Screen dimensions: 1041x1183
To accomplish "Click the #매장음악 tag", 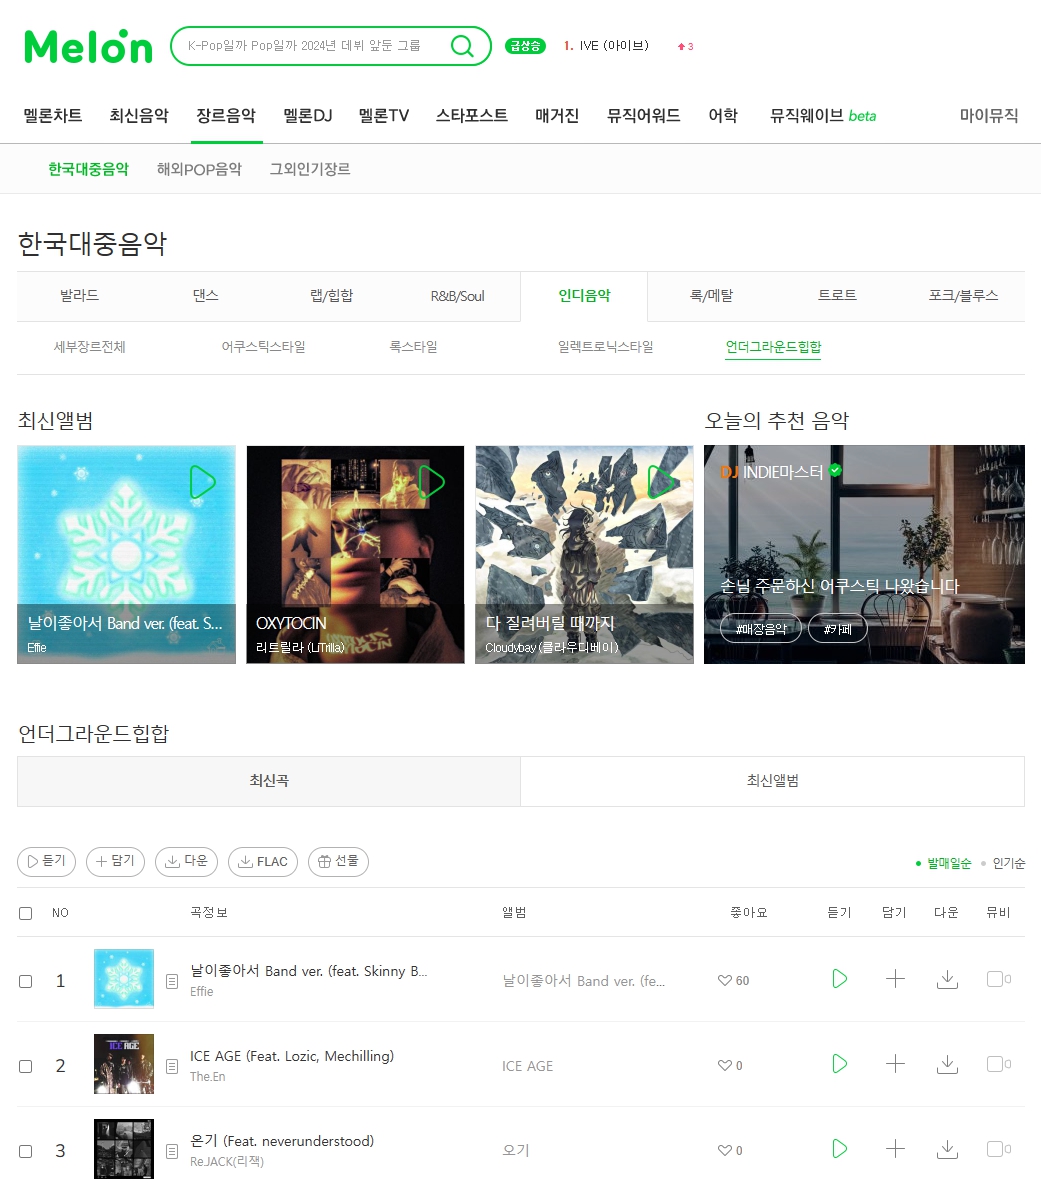I will pos(760,628).
